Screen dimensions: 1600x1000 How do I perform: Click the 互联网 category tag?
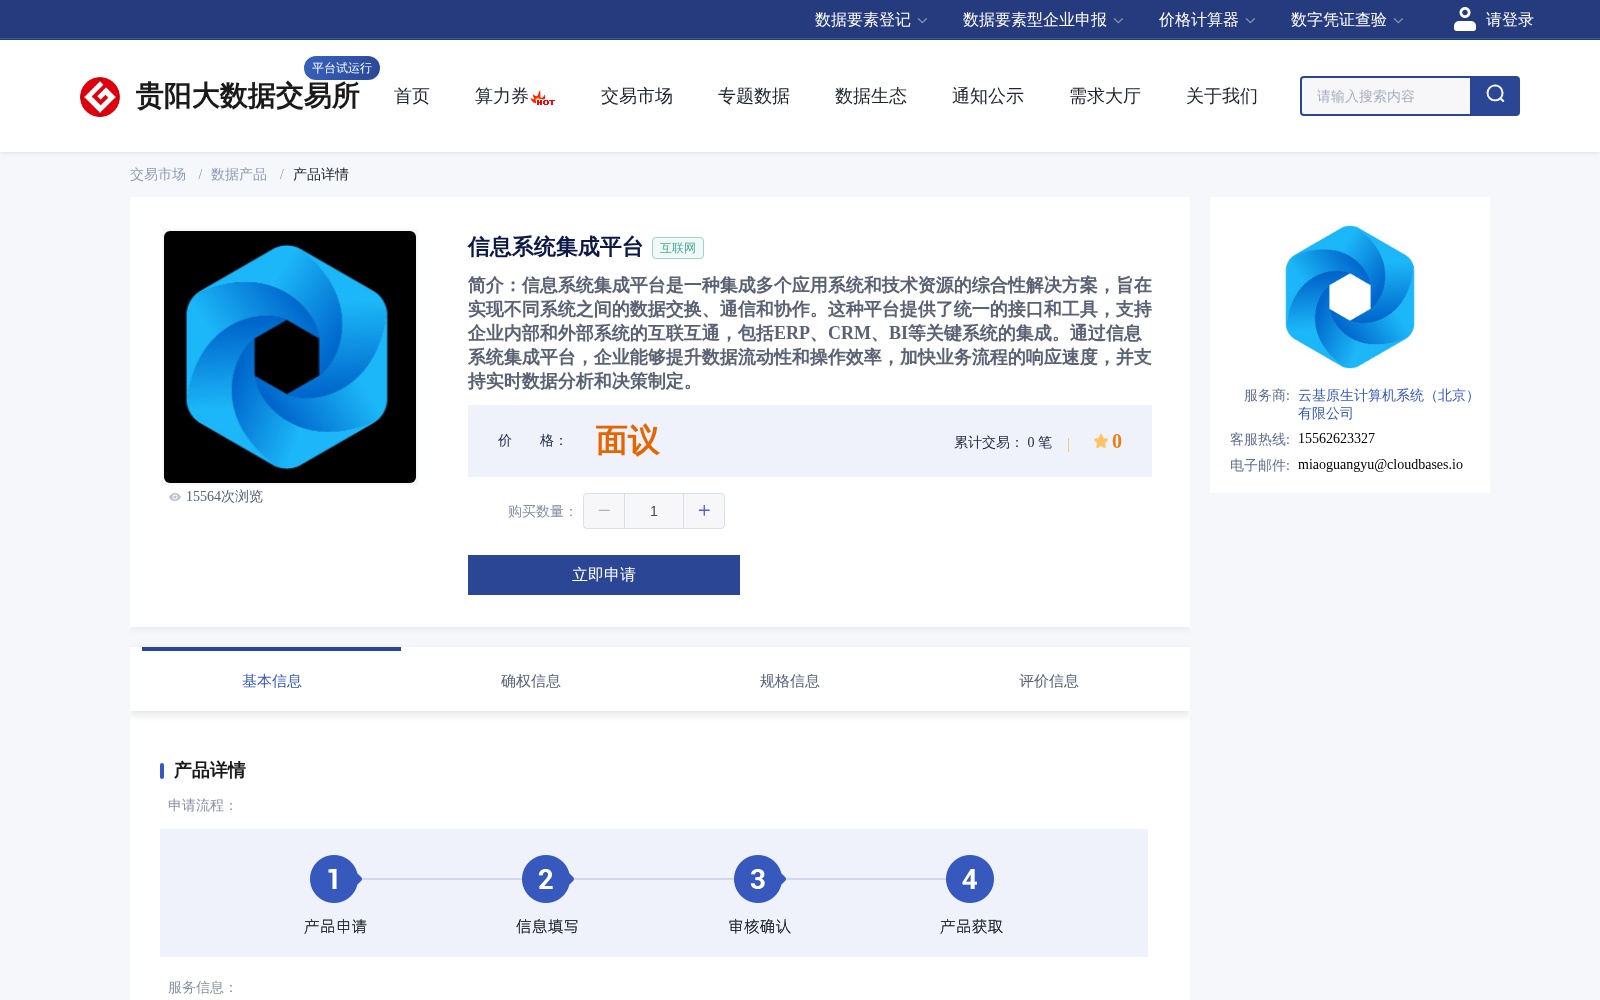pos(678,248)
